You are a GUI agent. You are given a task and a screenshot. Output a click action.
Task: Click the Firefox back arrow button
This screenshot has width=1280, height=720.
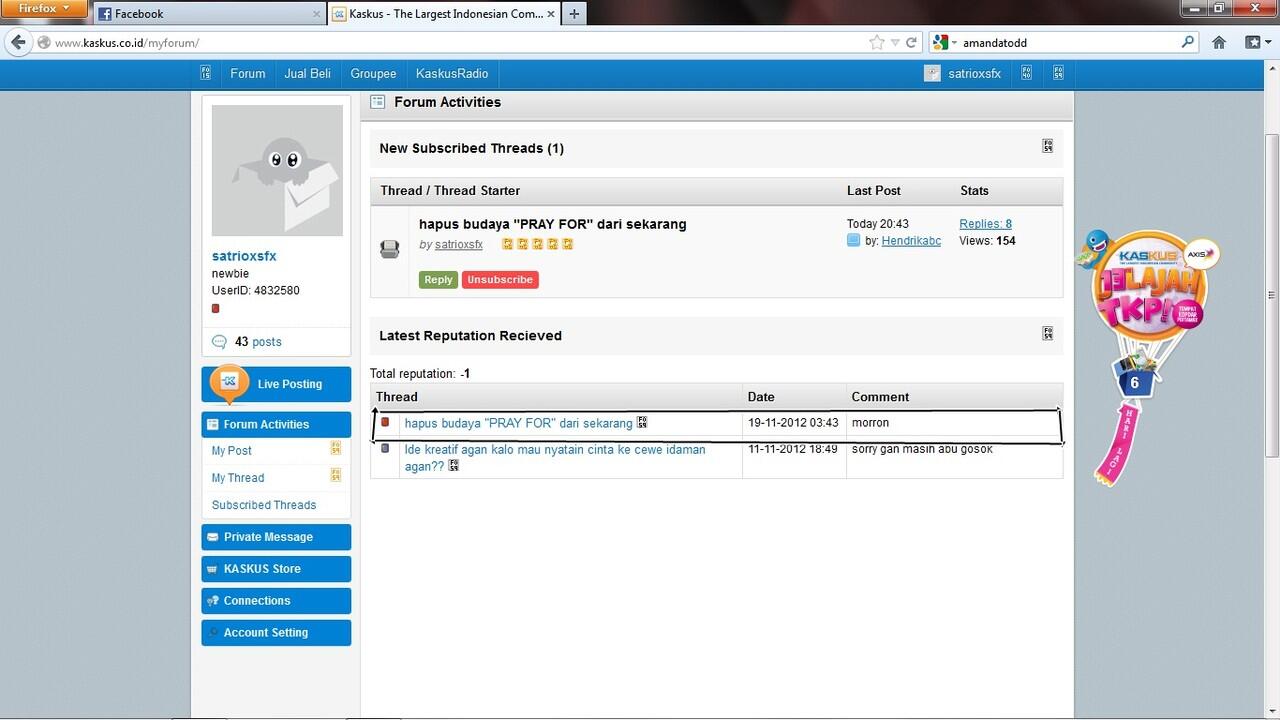pos(18,42)
